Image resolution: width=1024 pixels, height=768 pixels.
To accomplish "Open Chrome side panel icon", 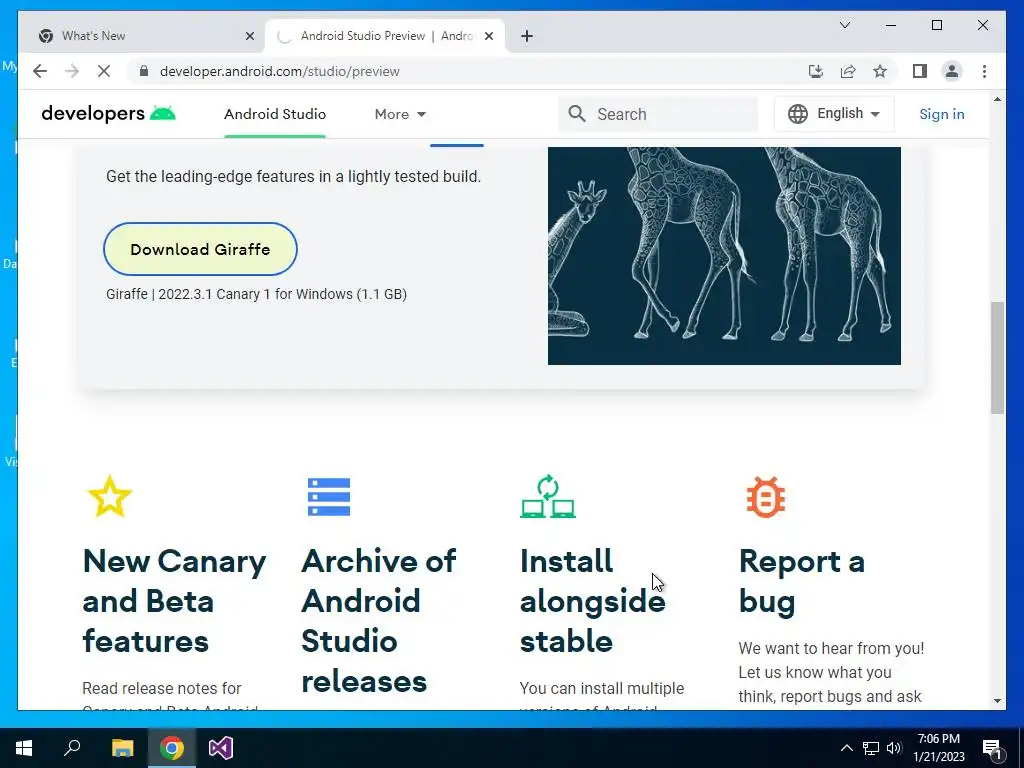I will pyautogui.click(x=920, y=71).
